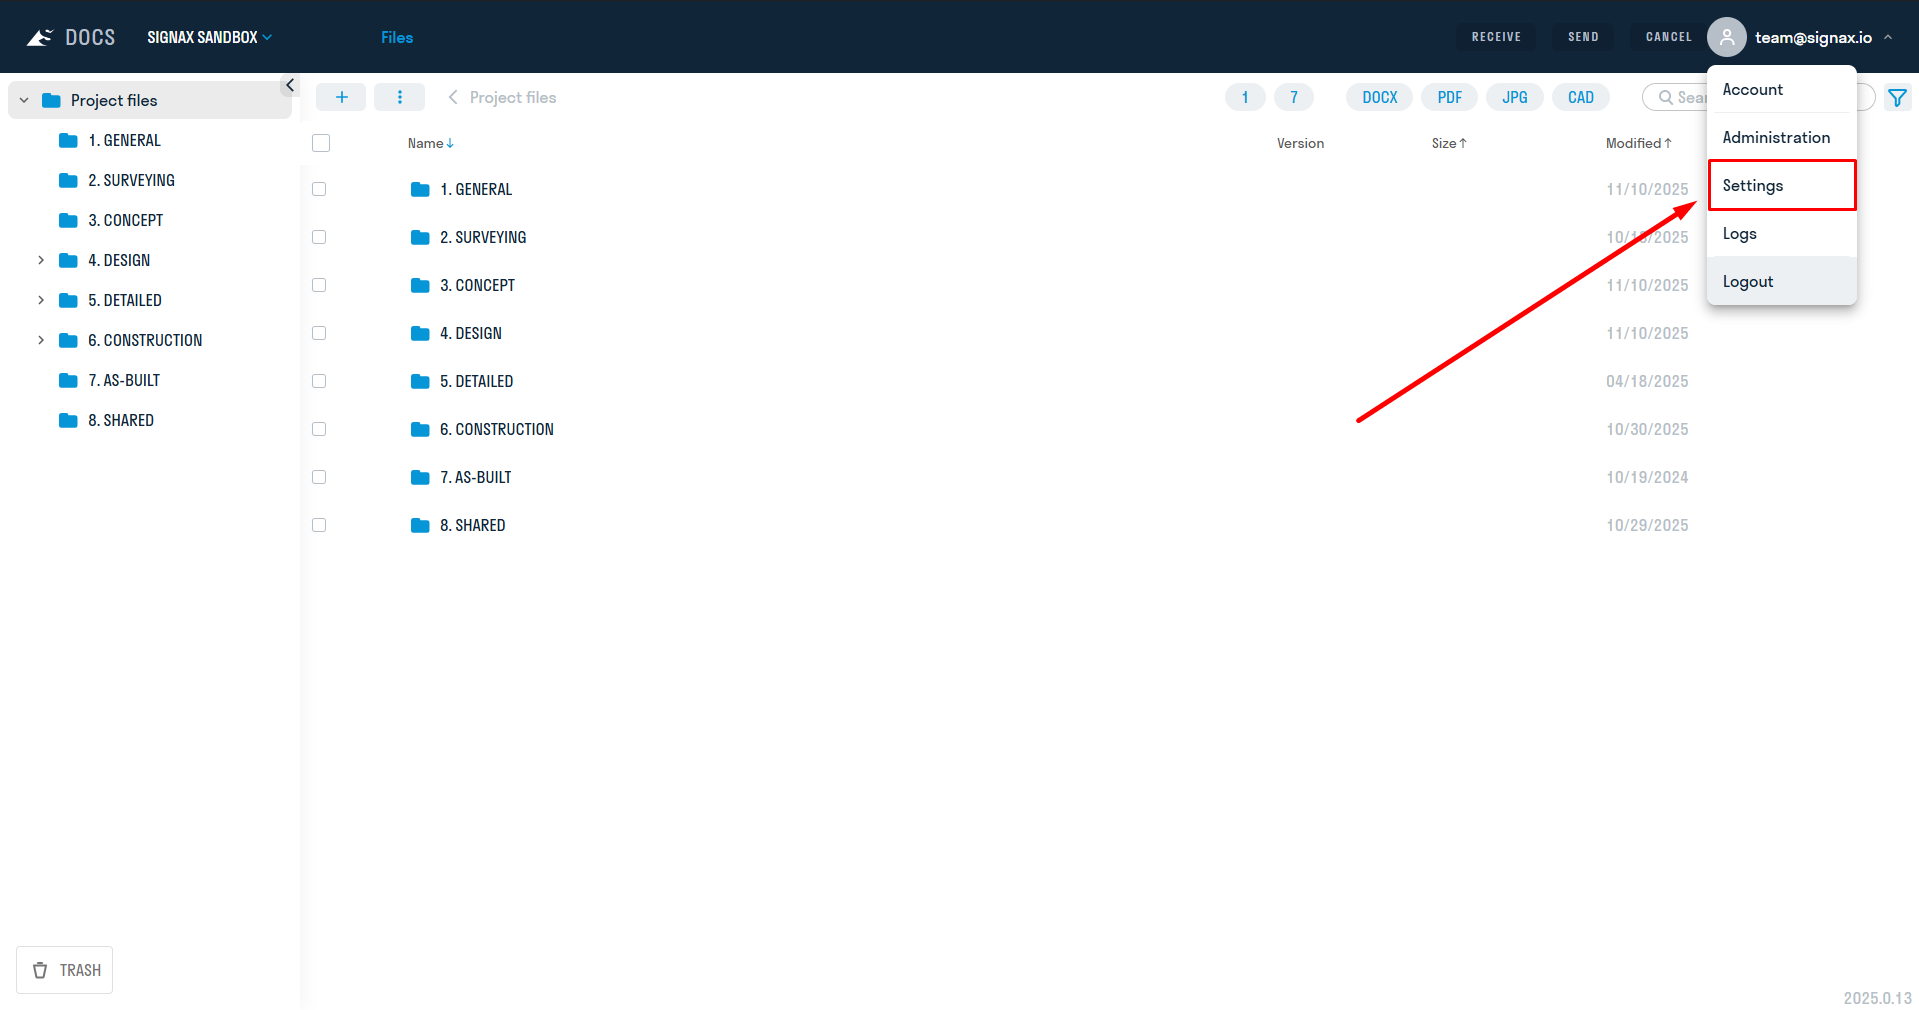Sort by the Name column

click(430, 143)
